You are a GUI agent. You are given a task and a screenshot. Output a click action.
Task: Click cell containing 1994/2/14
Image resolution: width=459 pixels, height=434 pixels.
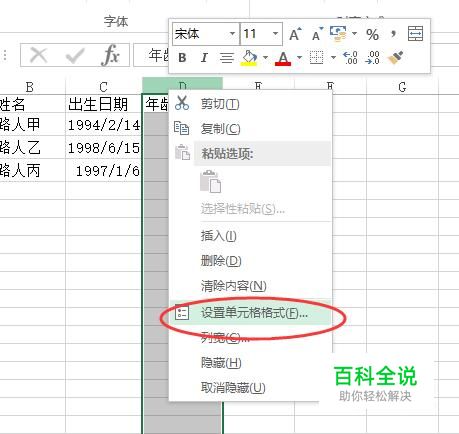[104, 125]
